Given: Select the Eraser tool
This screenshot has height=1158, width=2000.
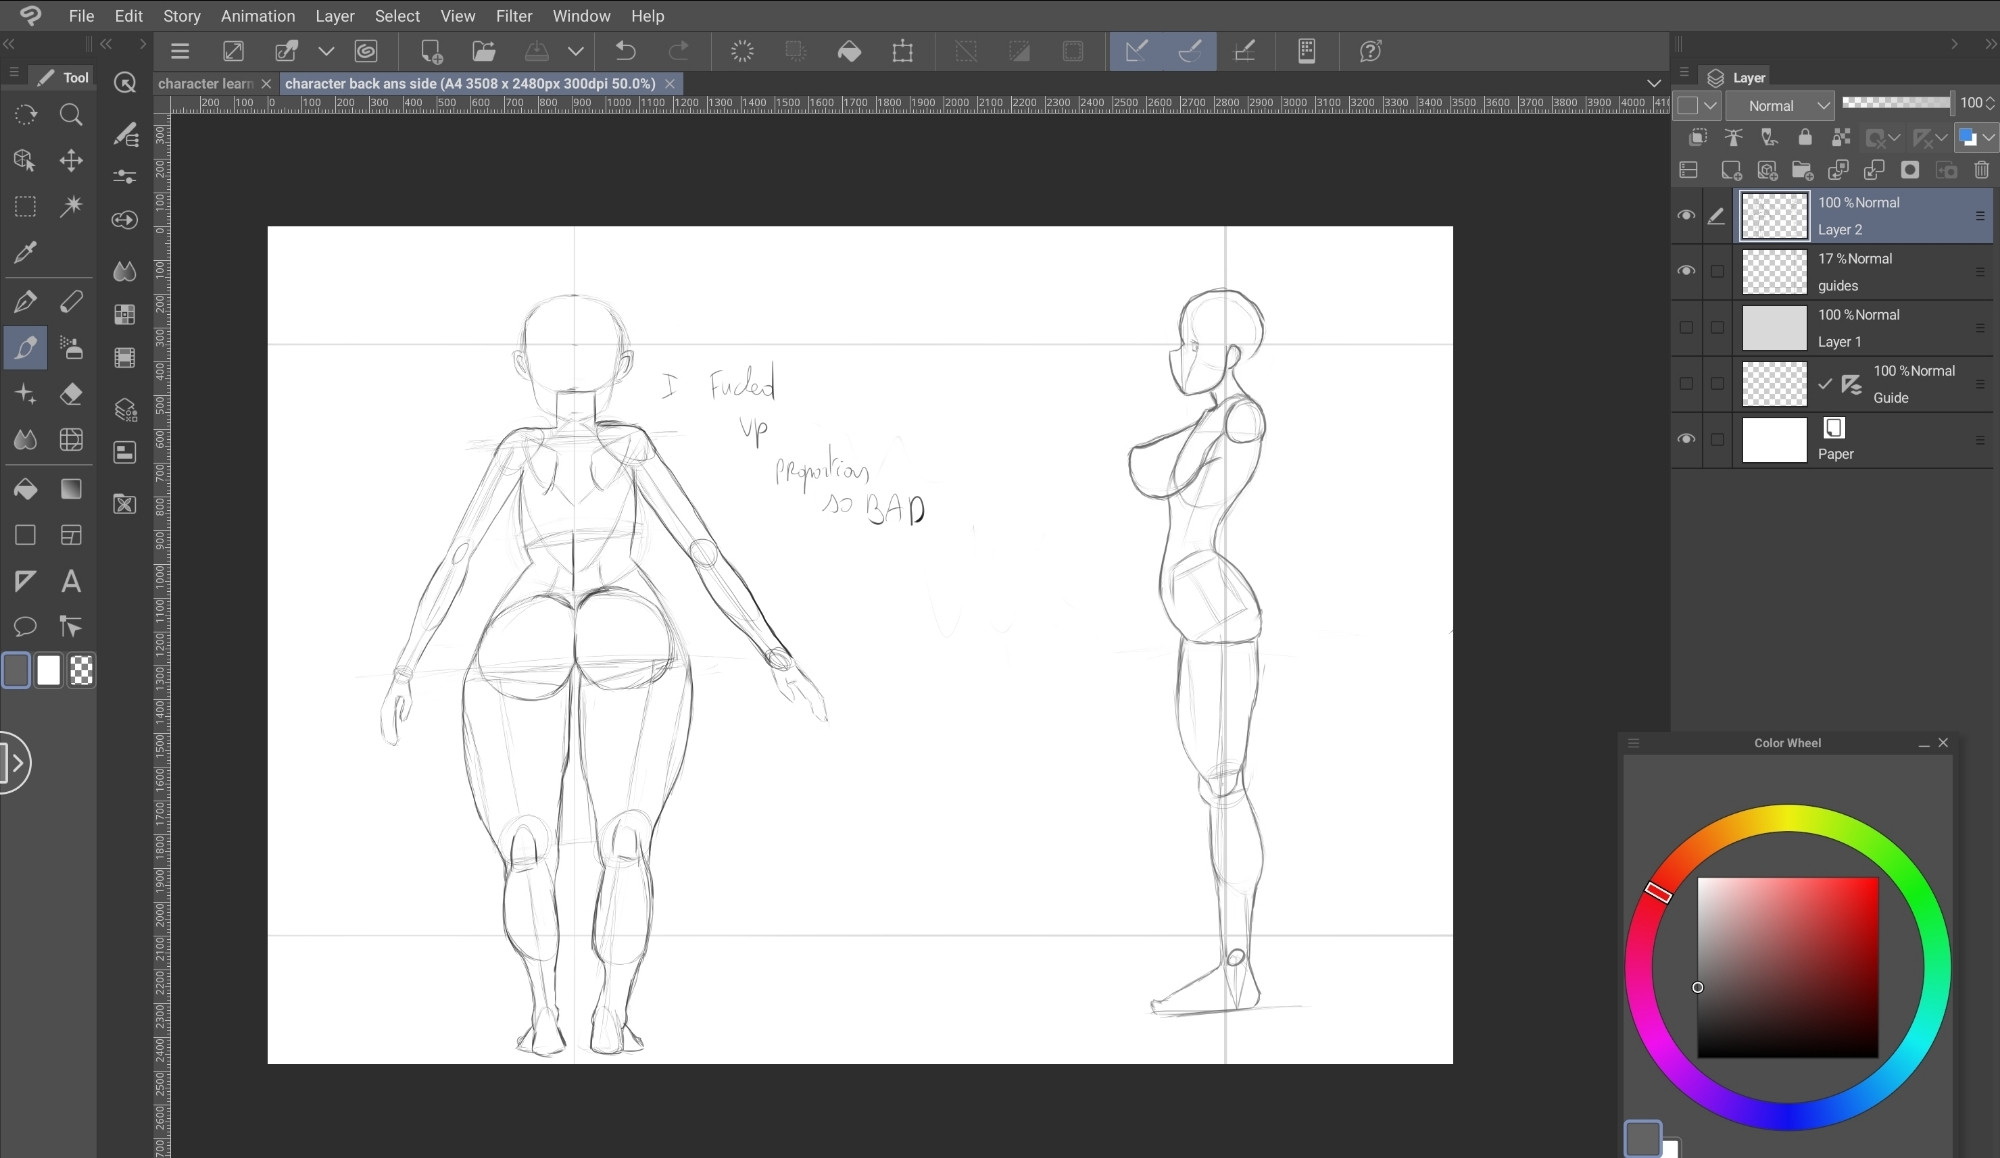Looking at the screenshot, I should 71,394.
